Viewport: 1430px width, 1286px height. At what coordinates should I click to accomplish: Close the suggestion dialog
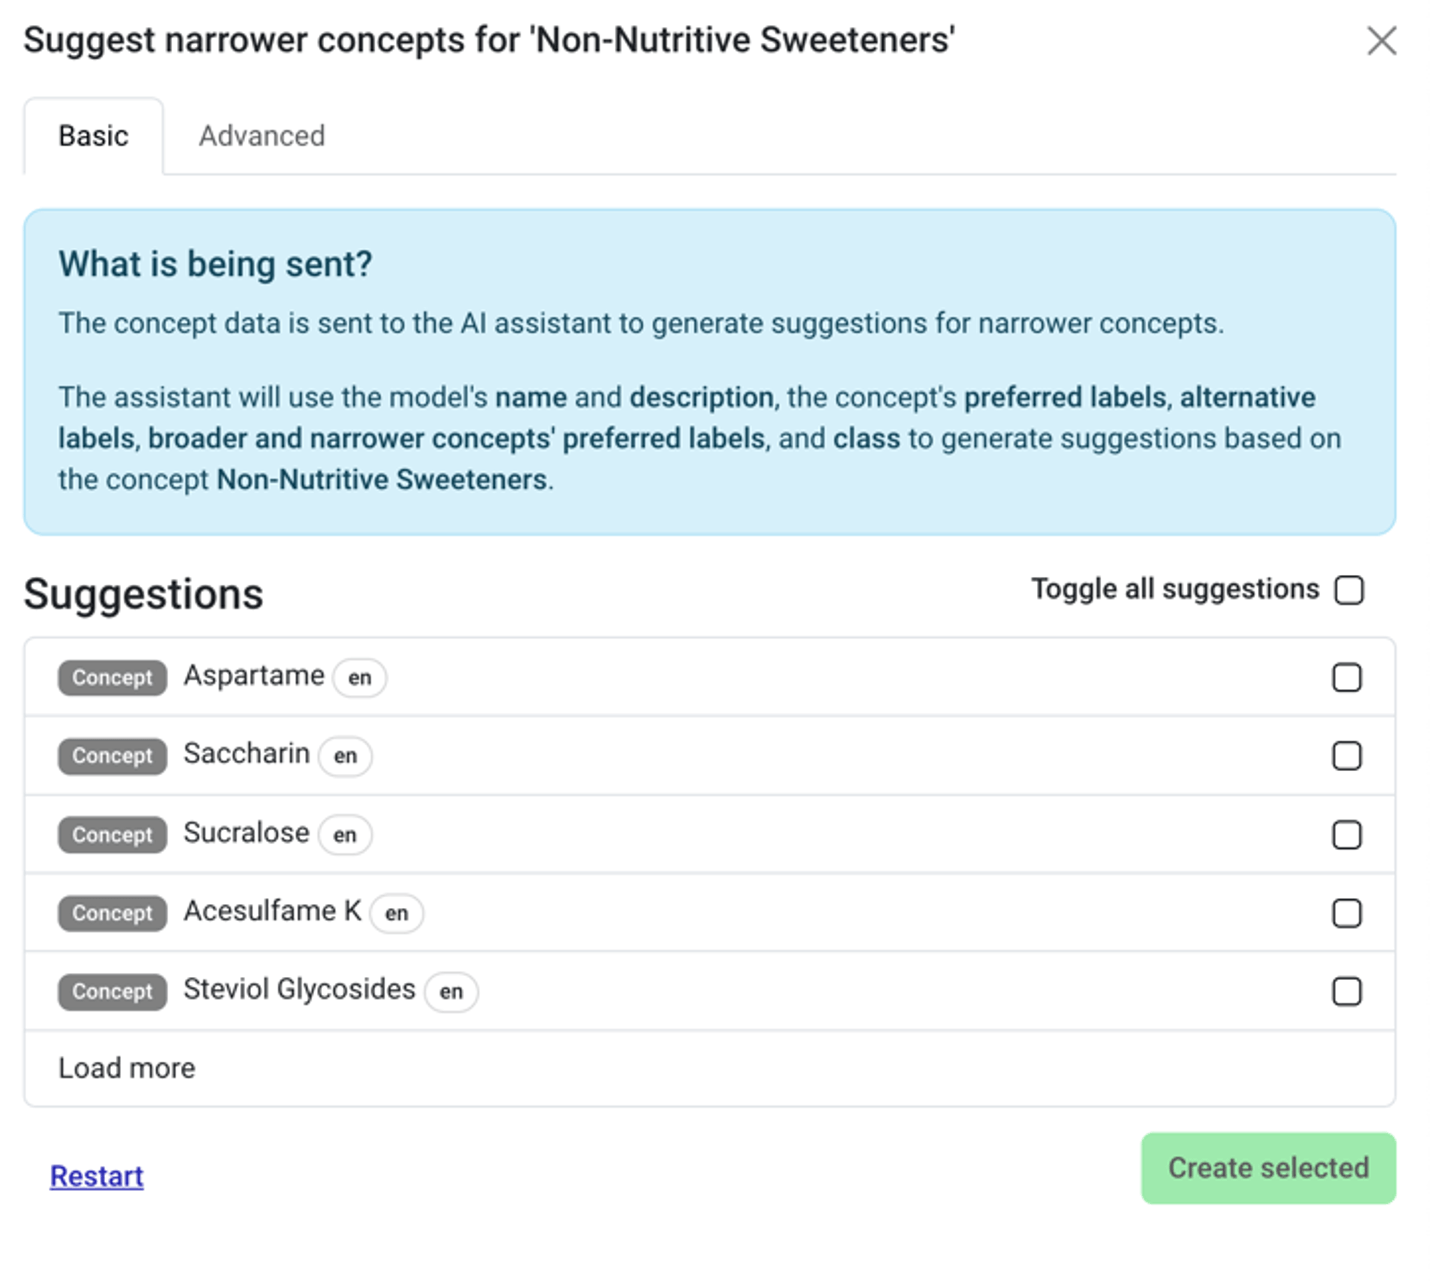(x=1383, y=41)
